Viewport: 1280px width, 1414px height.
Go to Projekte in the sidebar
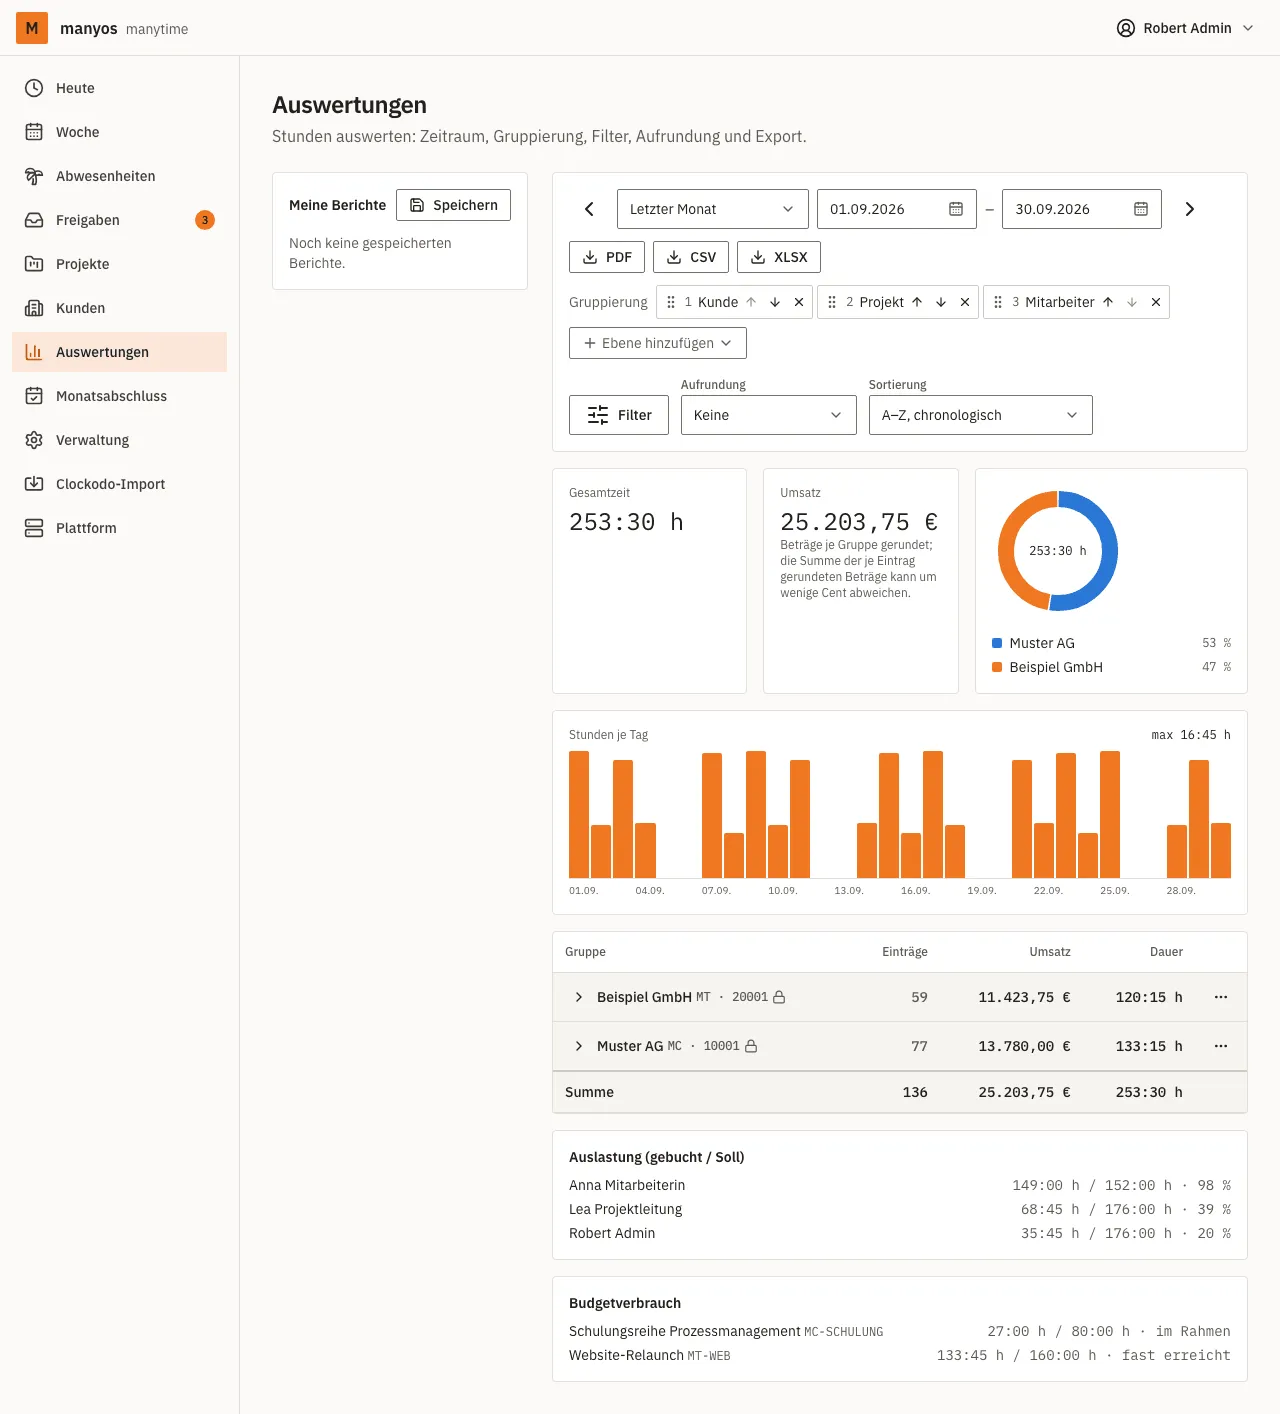point(120,264)
